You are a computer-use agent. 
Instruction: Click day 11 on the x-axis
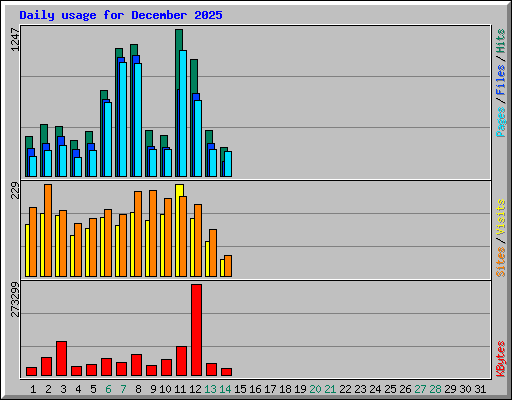(x=180, y=389)
